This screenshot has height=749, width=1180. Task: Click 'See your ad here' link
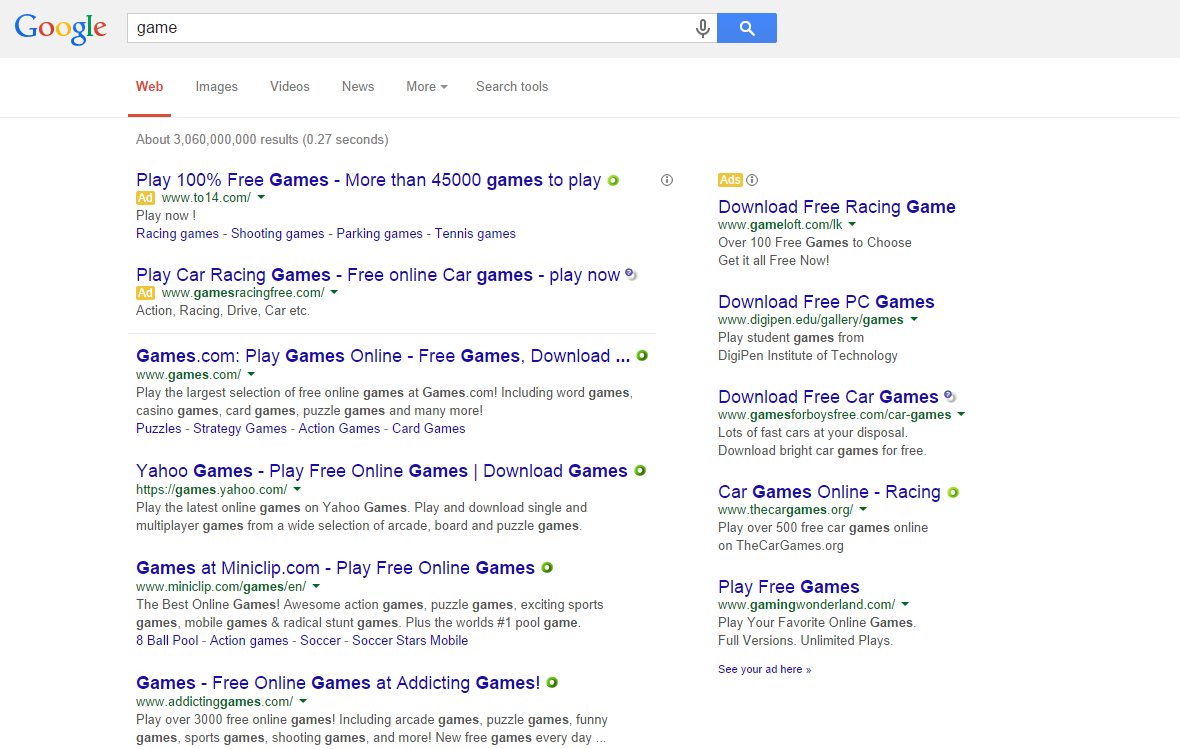765,669
